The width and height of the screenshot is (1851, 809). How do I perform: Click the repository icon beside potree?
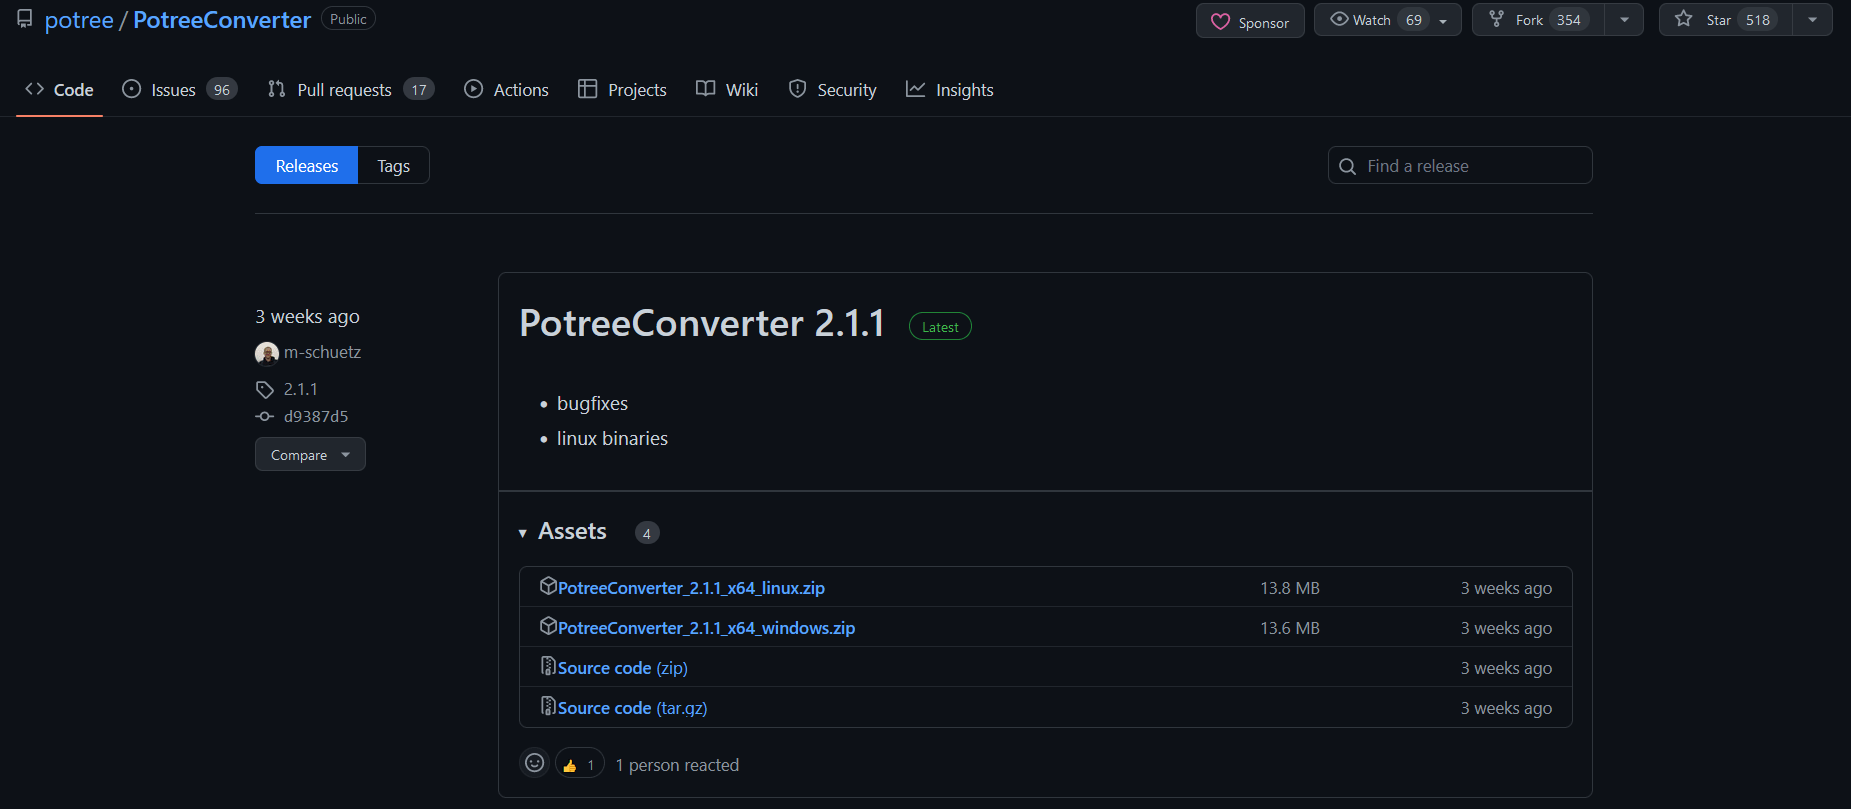tap(25, 19)
